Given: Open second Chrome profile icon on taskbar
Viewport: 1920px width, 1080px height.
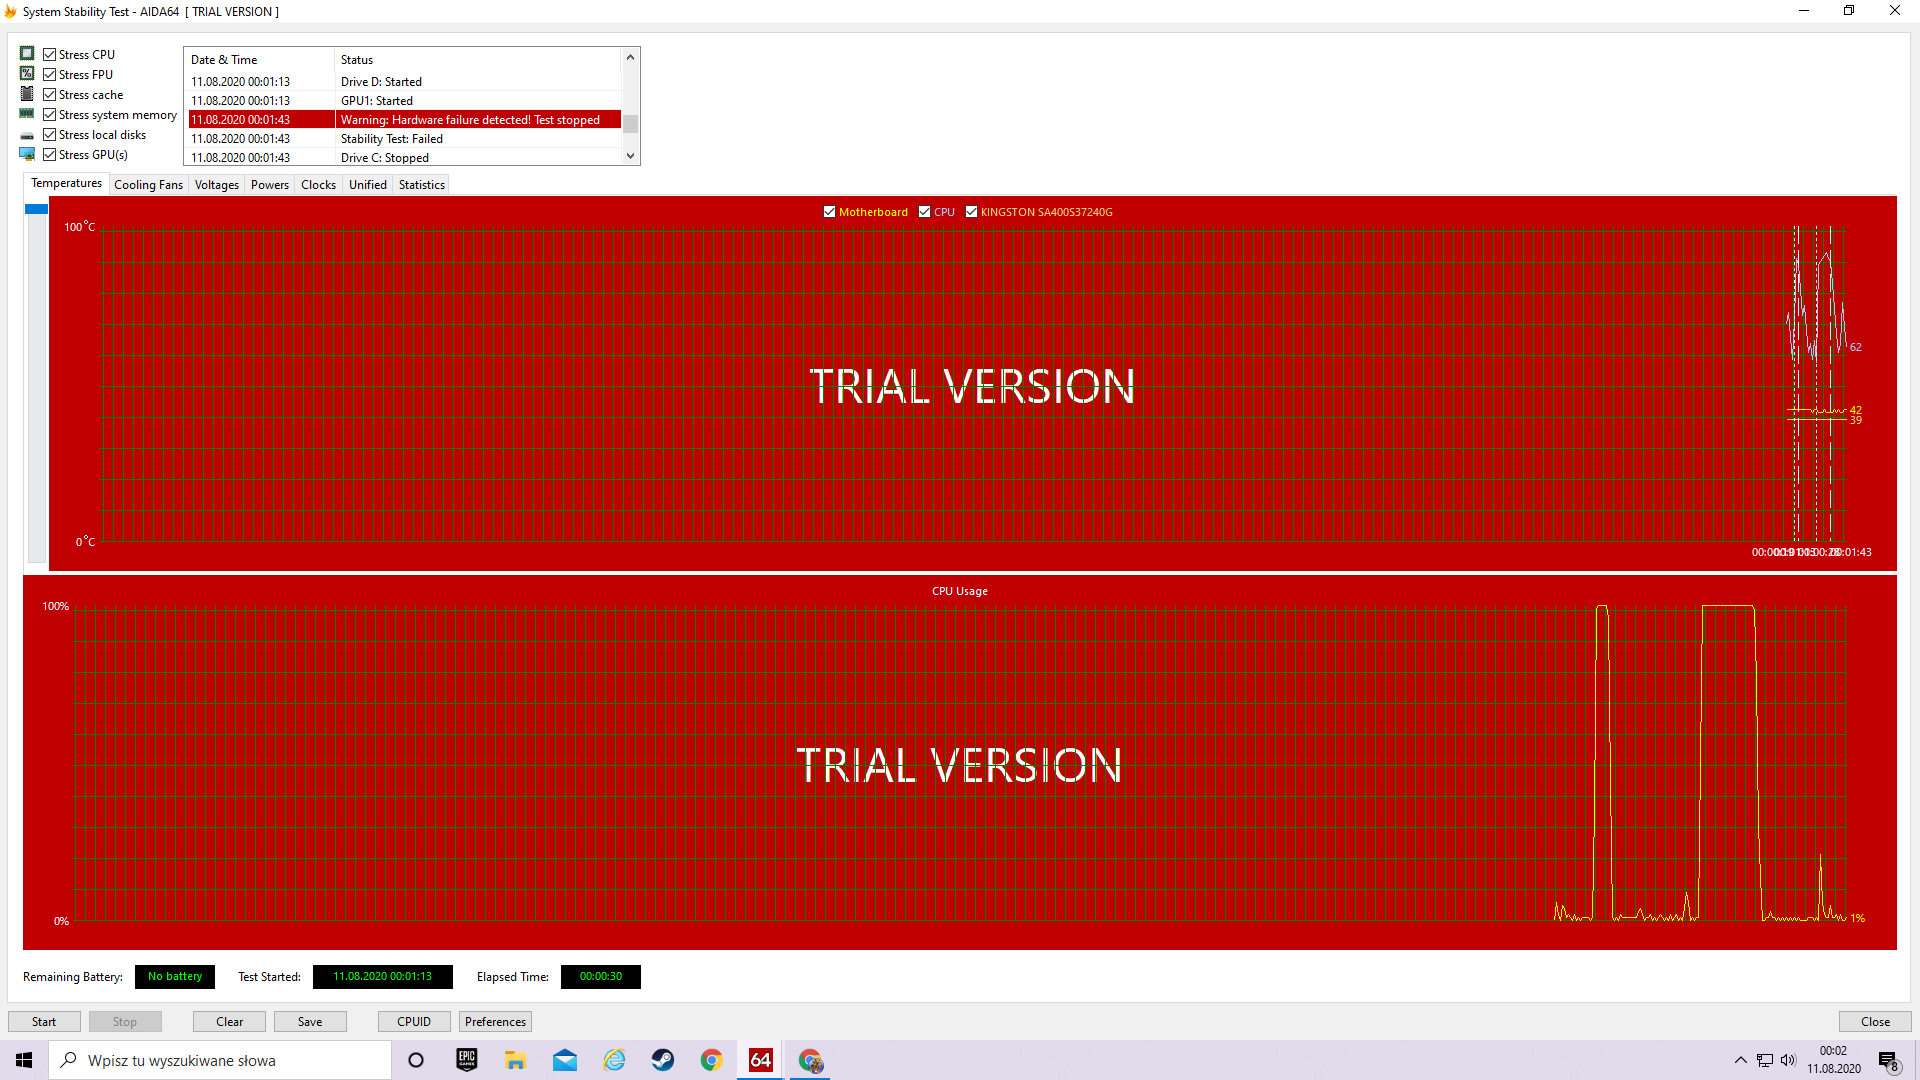Looking at the screenshot, I should [x=811, y=1060].
